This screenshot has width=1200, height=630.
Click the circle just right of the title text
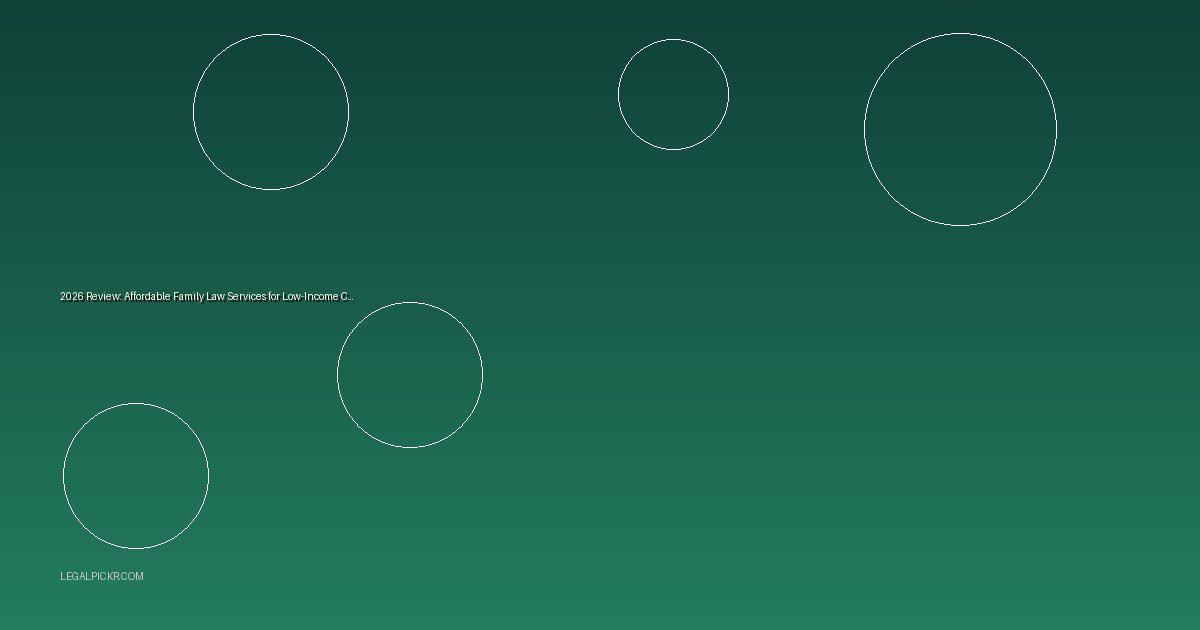tap(410, 375)
